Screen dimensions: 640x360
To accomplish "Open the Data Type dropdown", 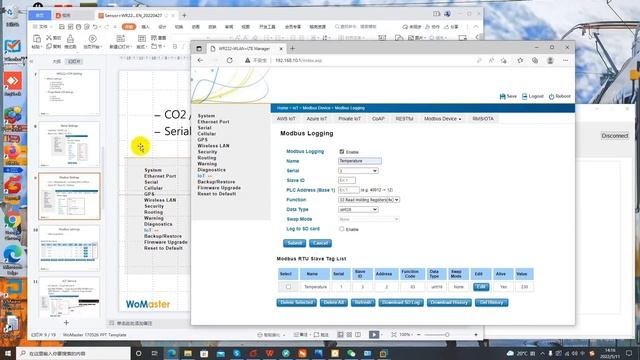I will pyautogui.click(x=358, y=209).
